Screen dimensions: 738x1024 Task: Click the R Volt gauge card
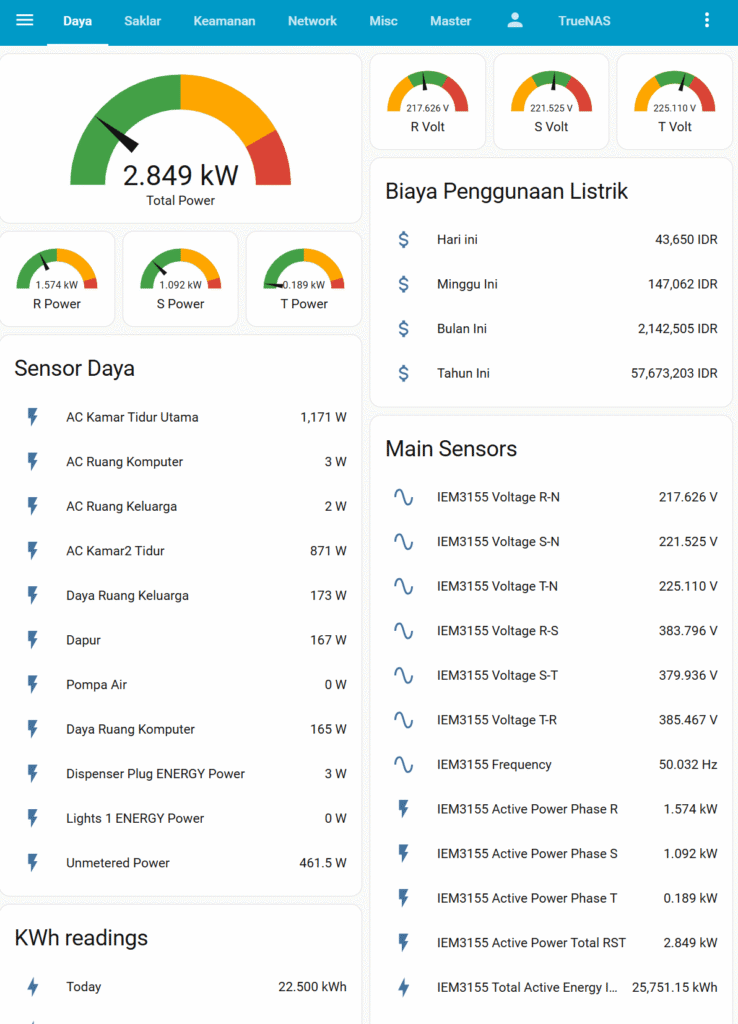(428, 101)
